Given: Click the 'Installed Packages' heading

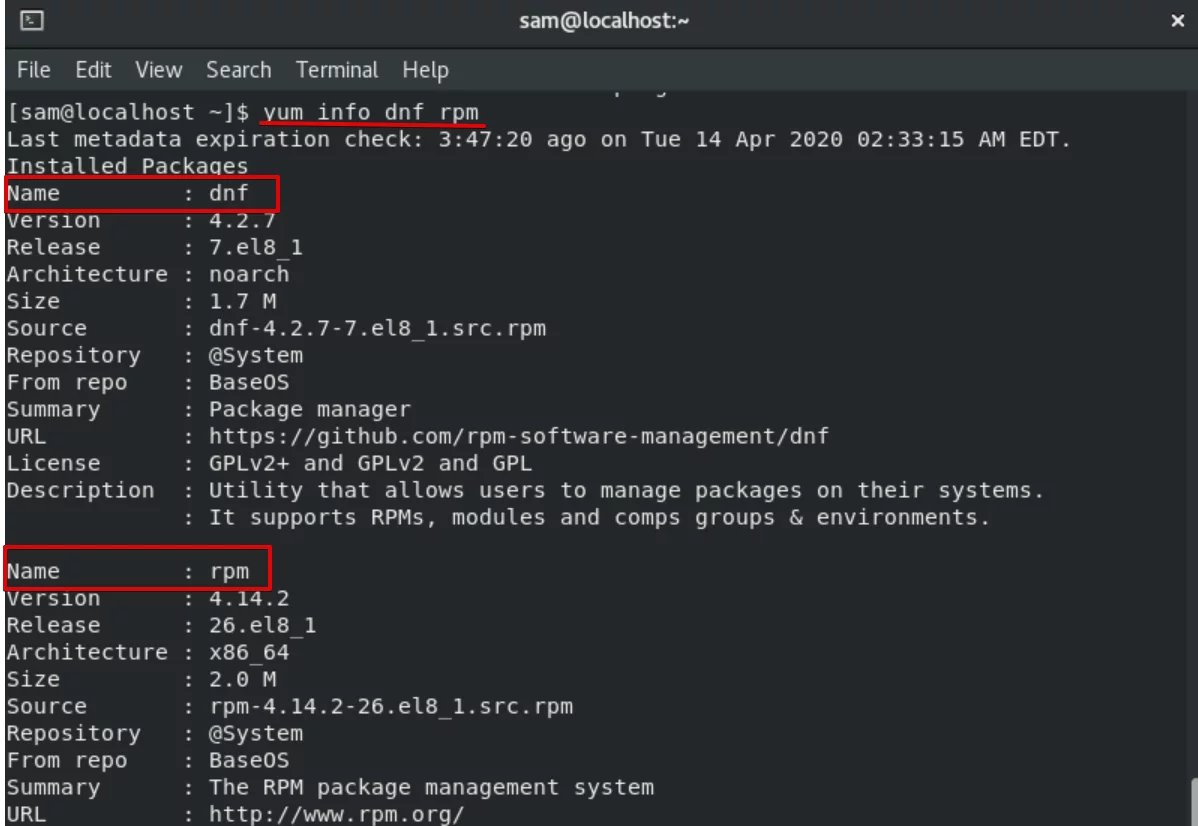Looking at the screenshot, I should pyautogui.click(x=128, y=166).
